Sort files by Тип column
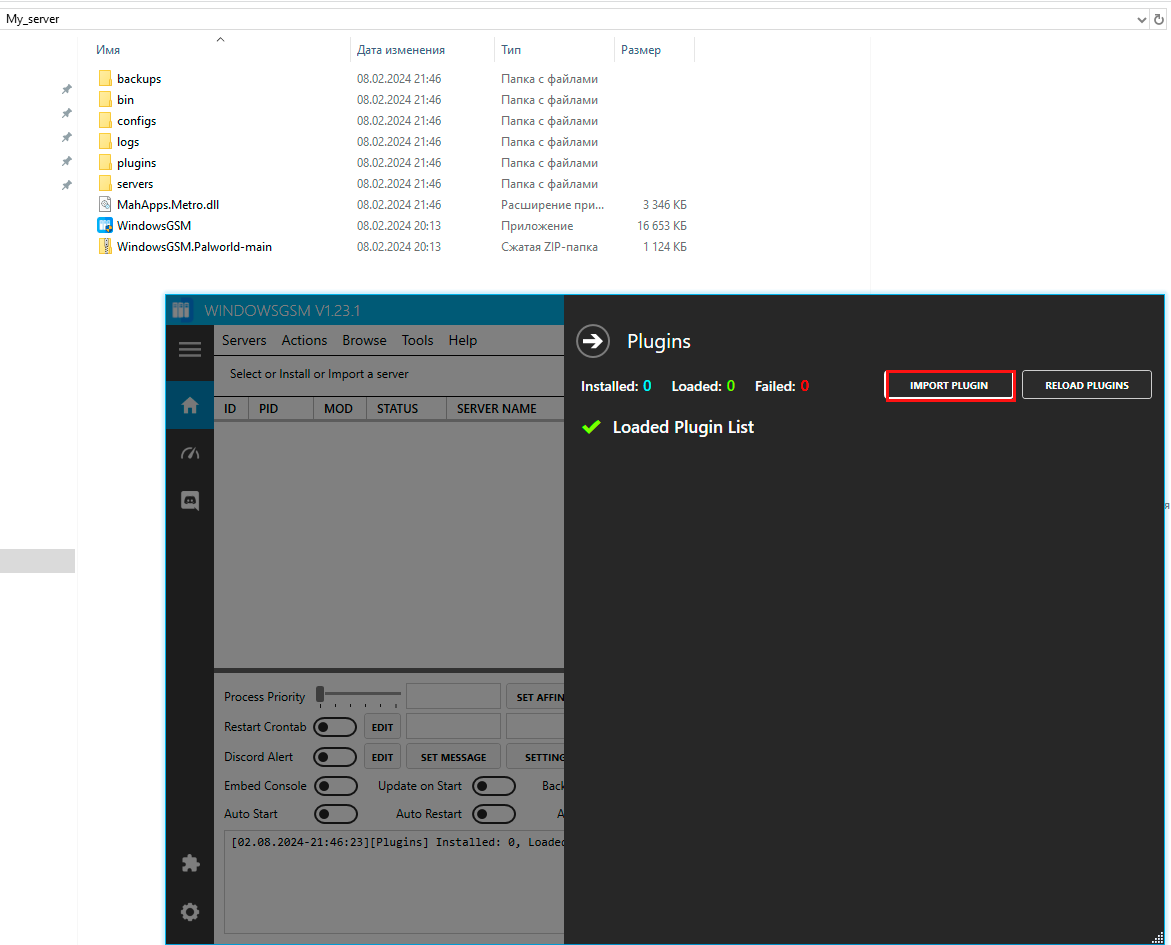This screenshot has width=1171, height=945. tap(511, 50)
